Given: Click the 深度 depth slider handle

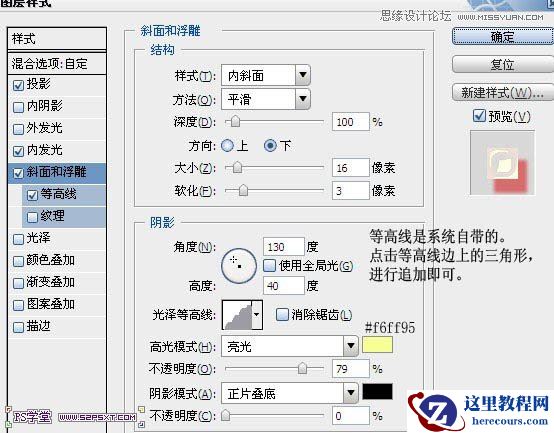Looking at the screenshot, I should pyautogui.click(x=235, y=121).
